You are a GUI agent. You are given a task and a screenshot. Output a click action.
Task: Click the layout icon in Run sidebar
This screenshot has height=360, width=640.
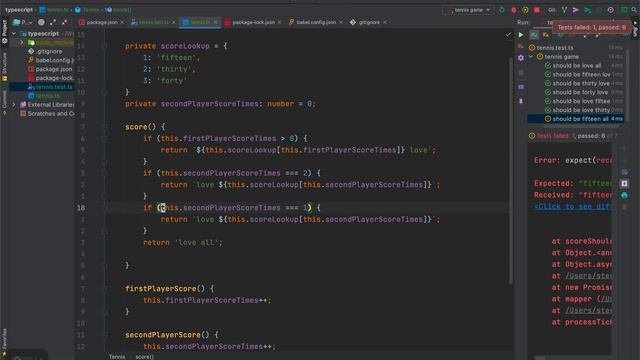point(521,87)
